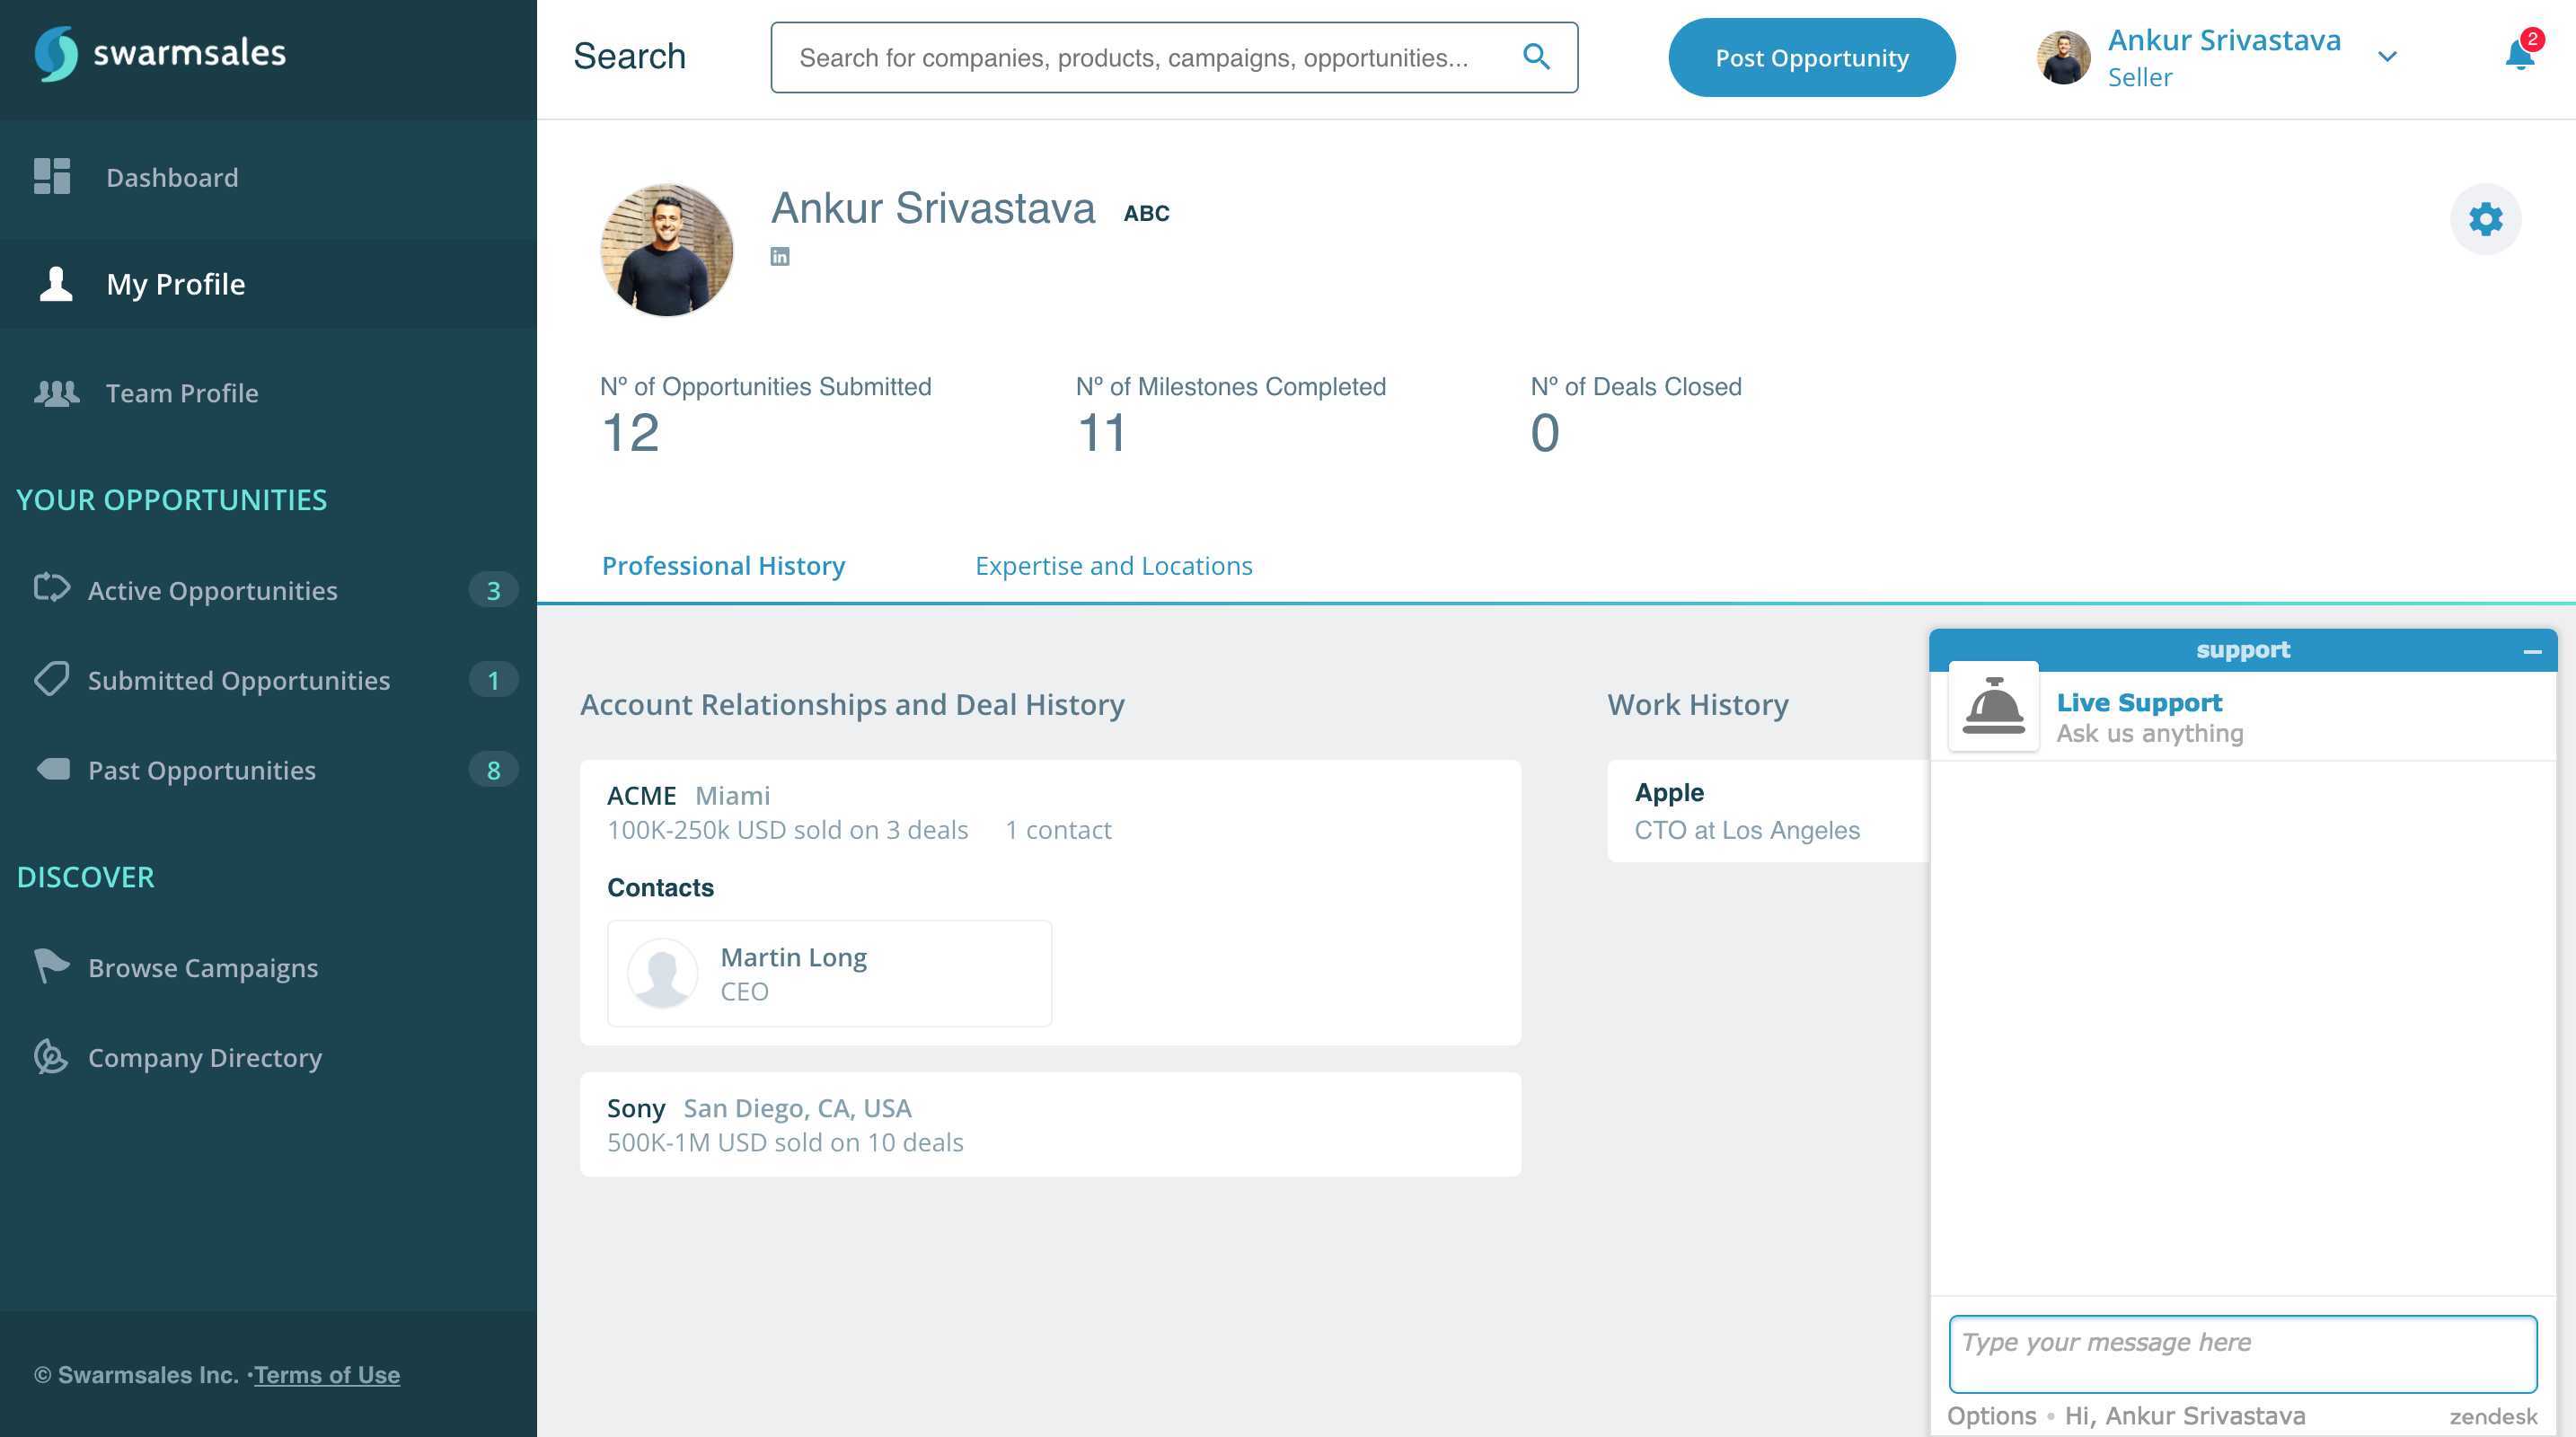Screen dimensions: 2576x1437
Task: Click the Browse Campaigns flag icon
Action: pyautogui.click(x=51, y=966)
